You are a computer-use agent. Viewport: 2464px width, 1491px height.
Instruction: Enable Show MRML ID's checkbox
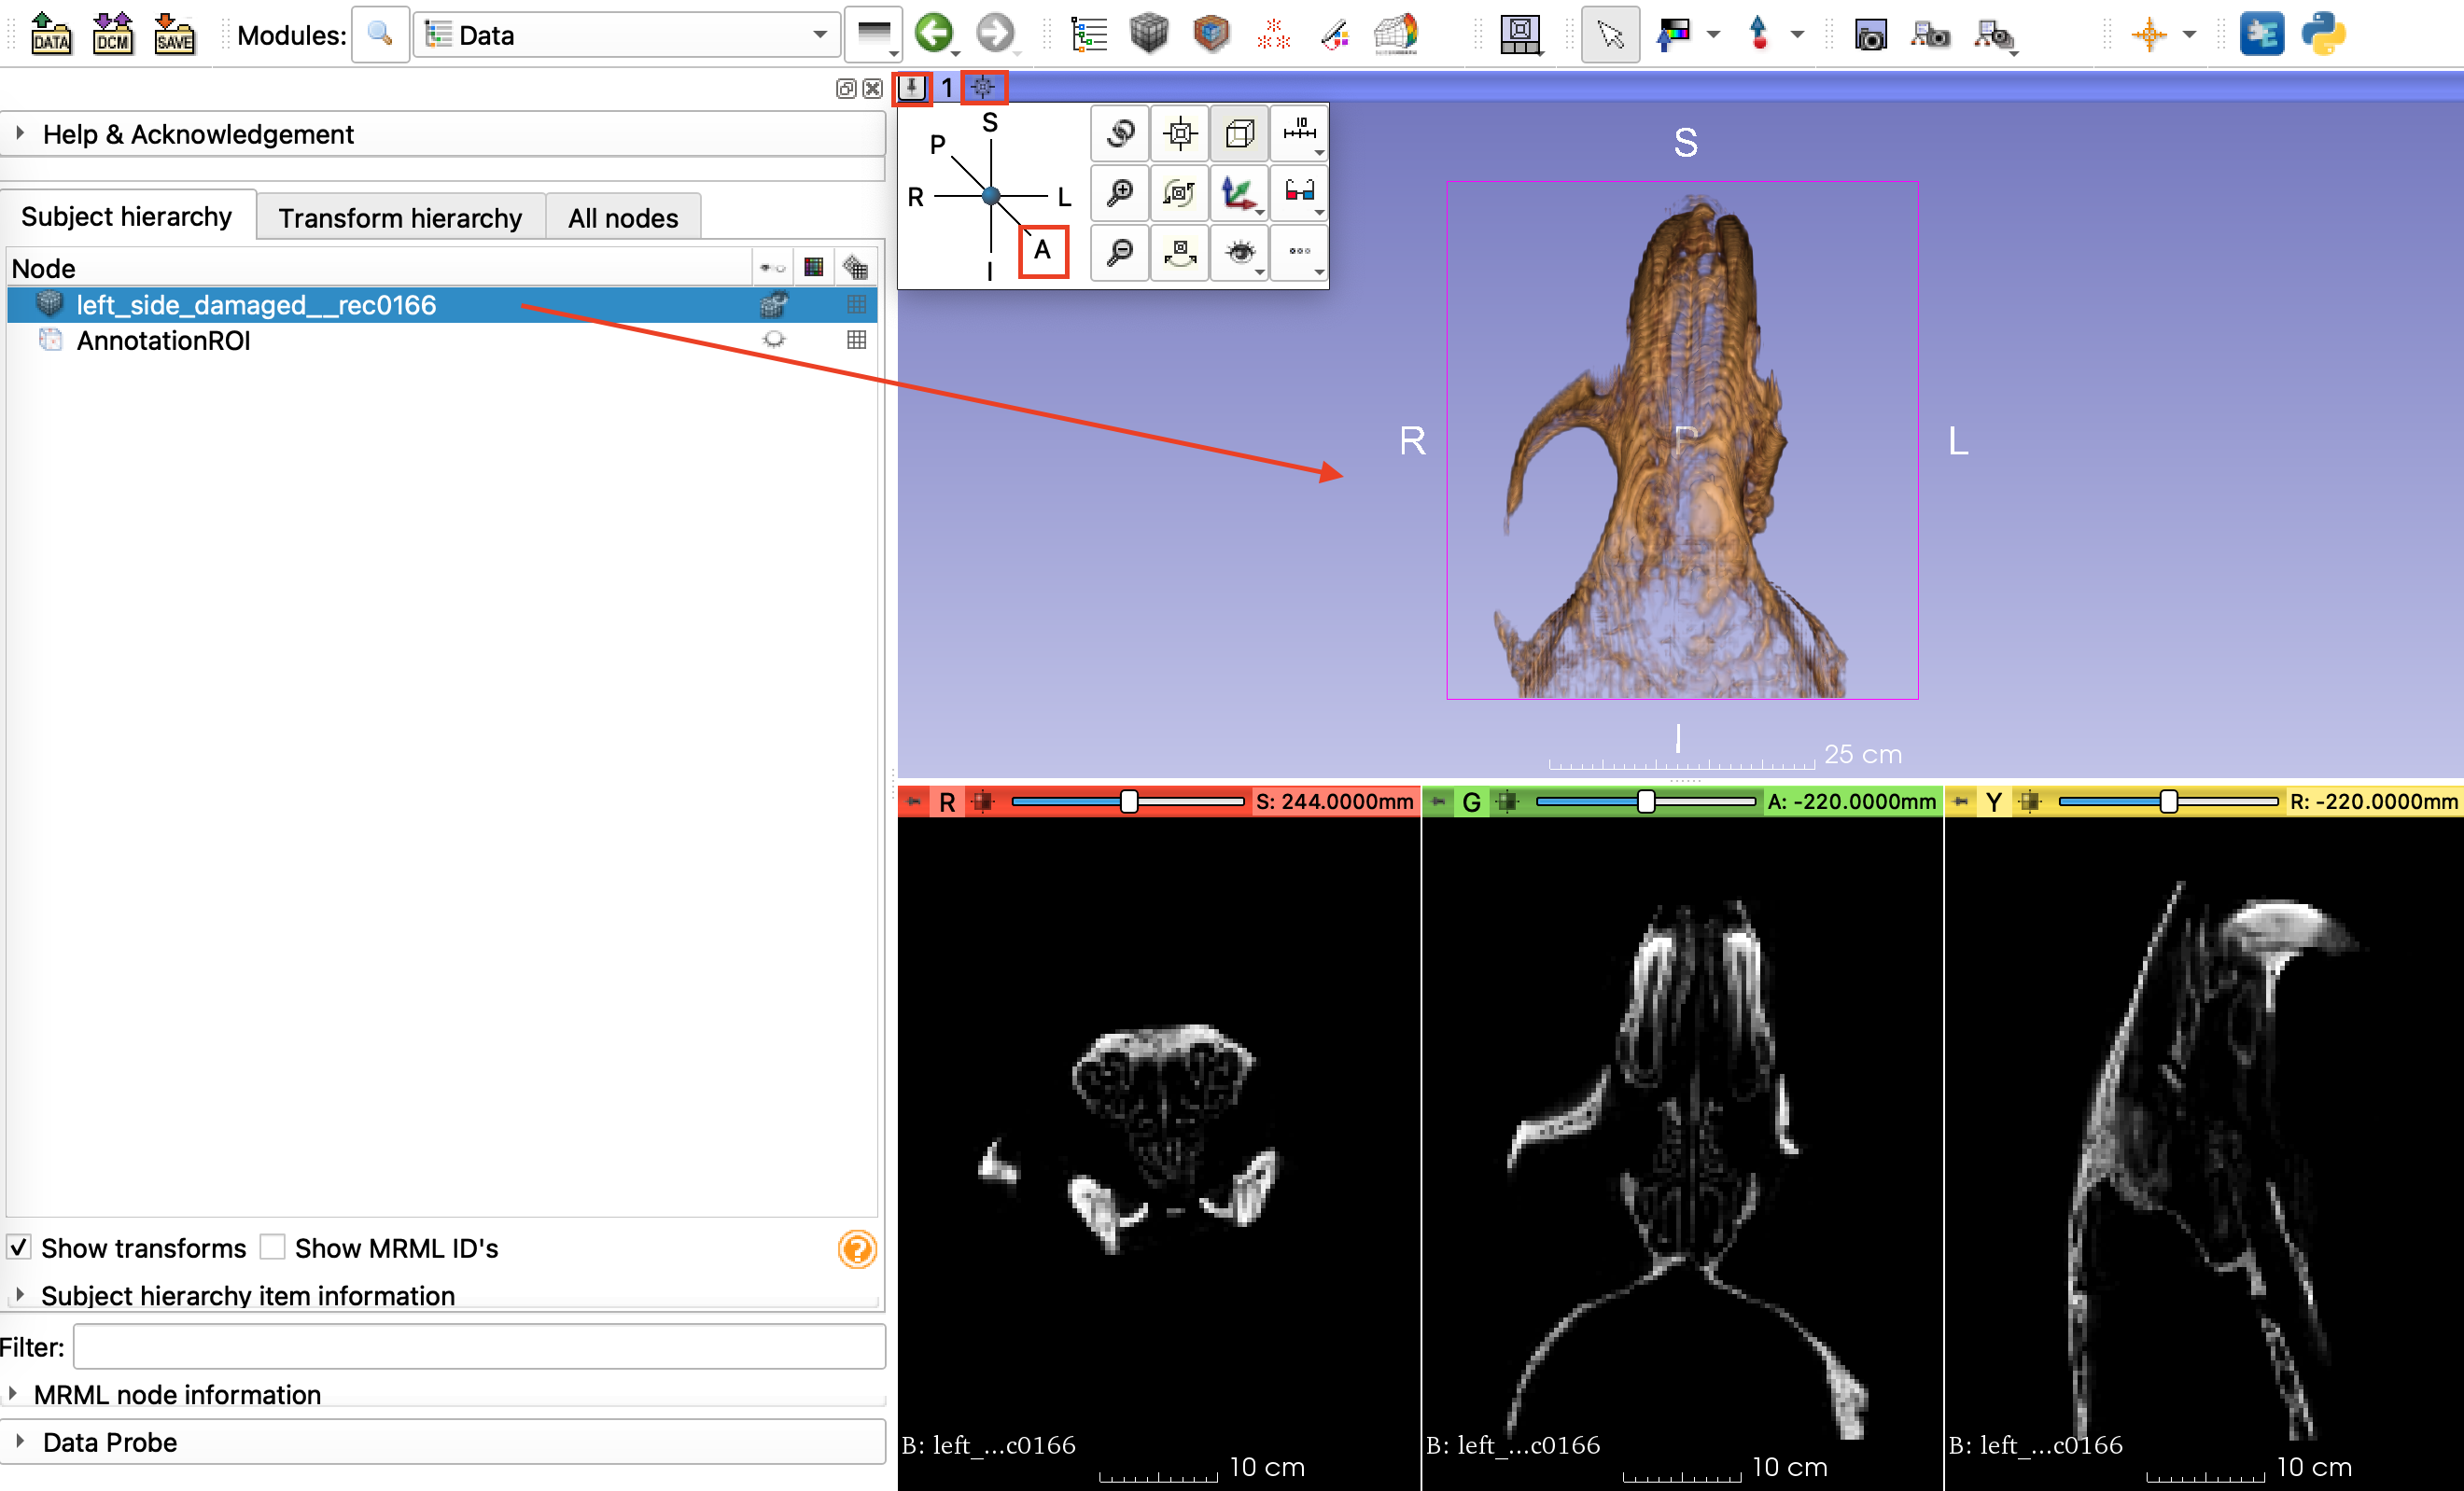272,1247
